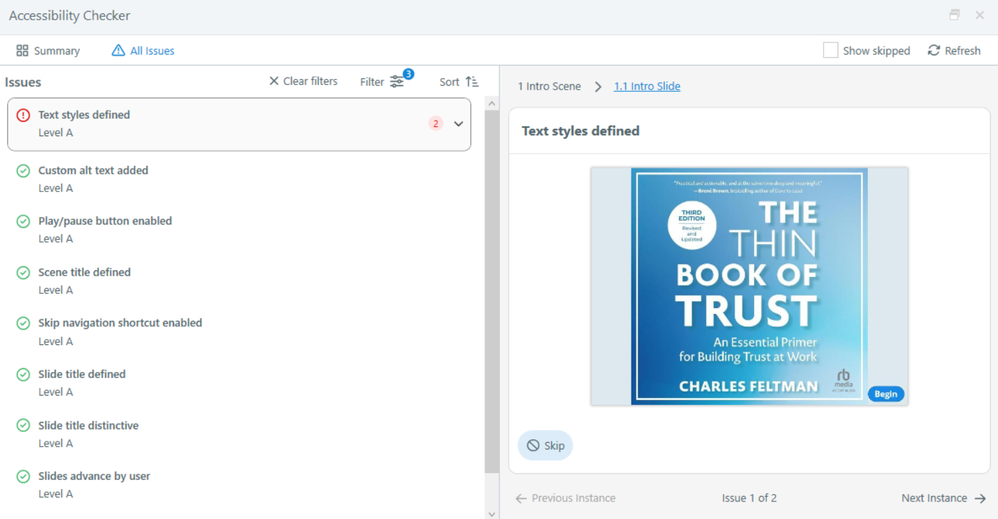Restore the Accessibility Checker window
Screen dimensions: 998x519
tap(954, 15)
